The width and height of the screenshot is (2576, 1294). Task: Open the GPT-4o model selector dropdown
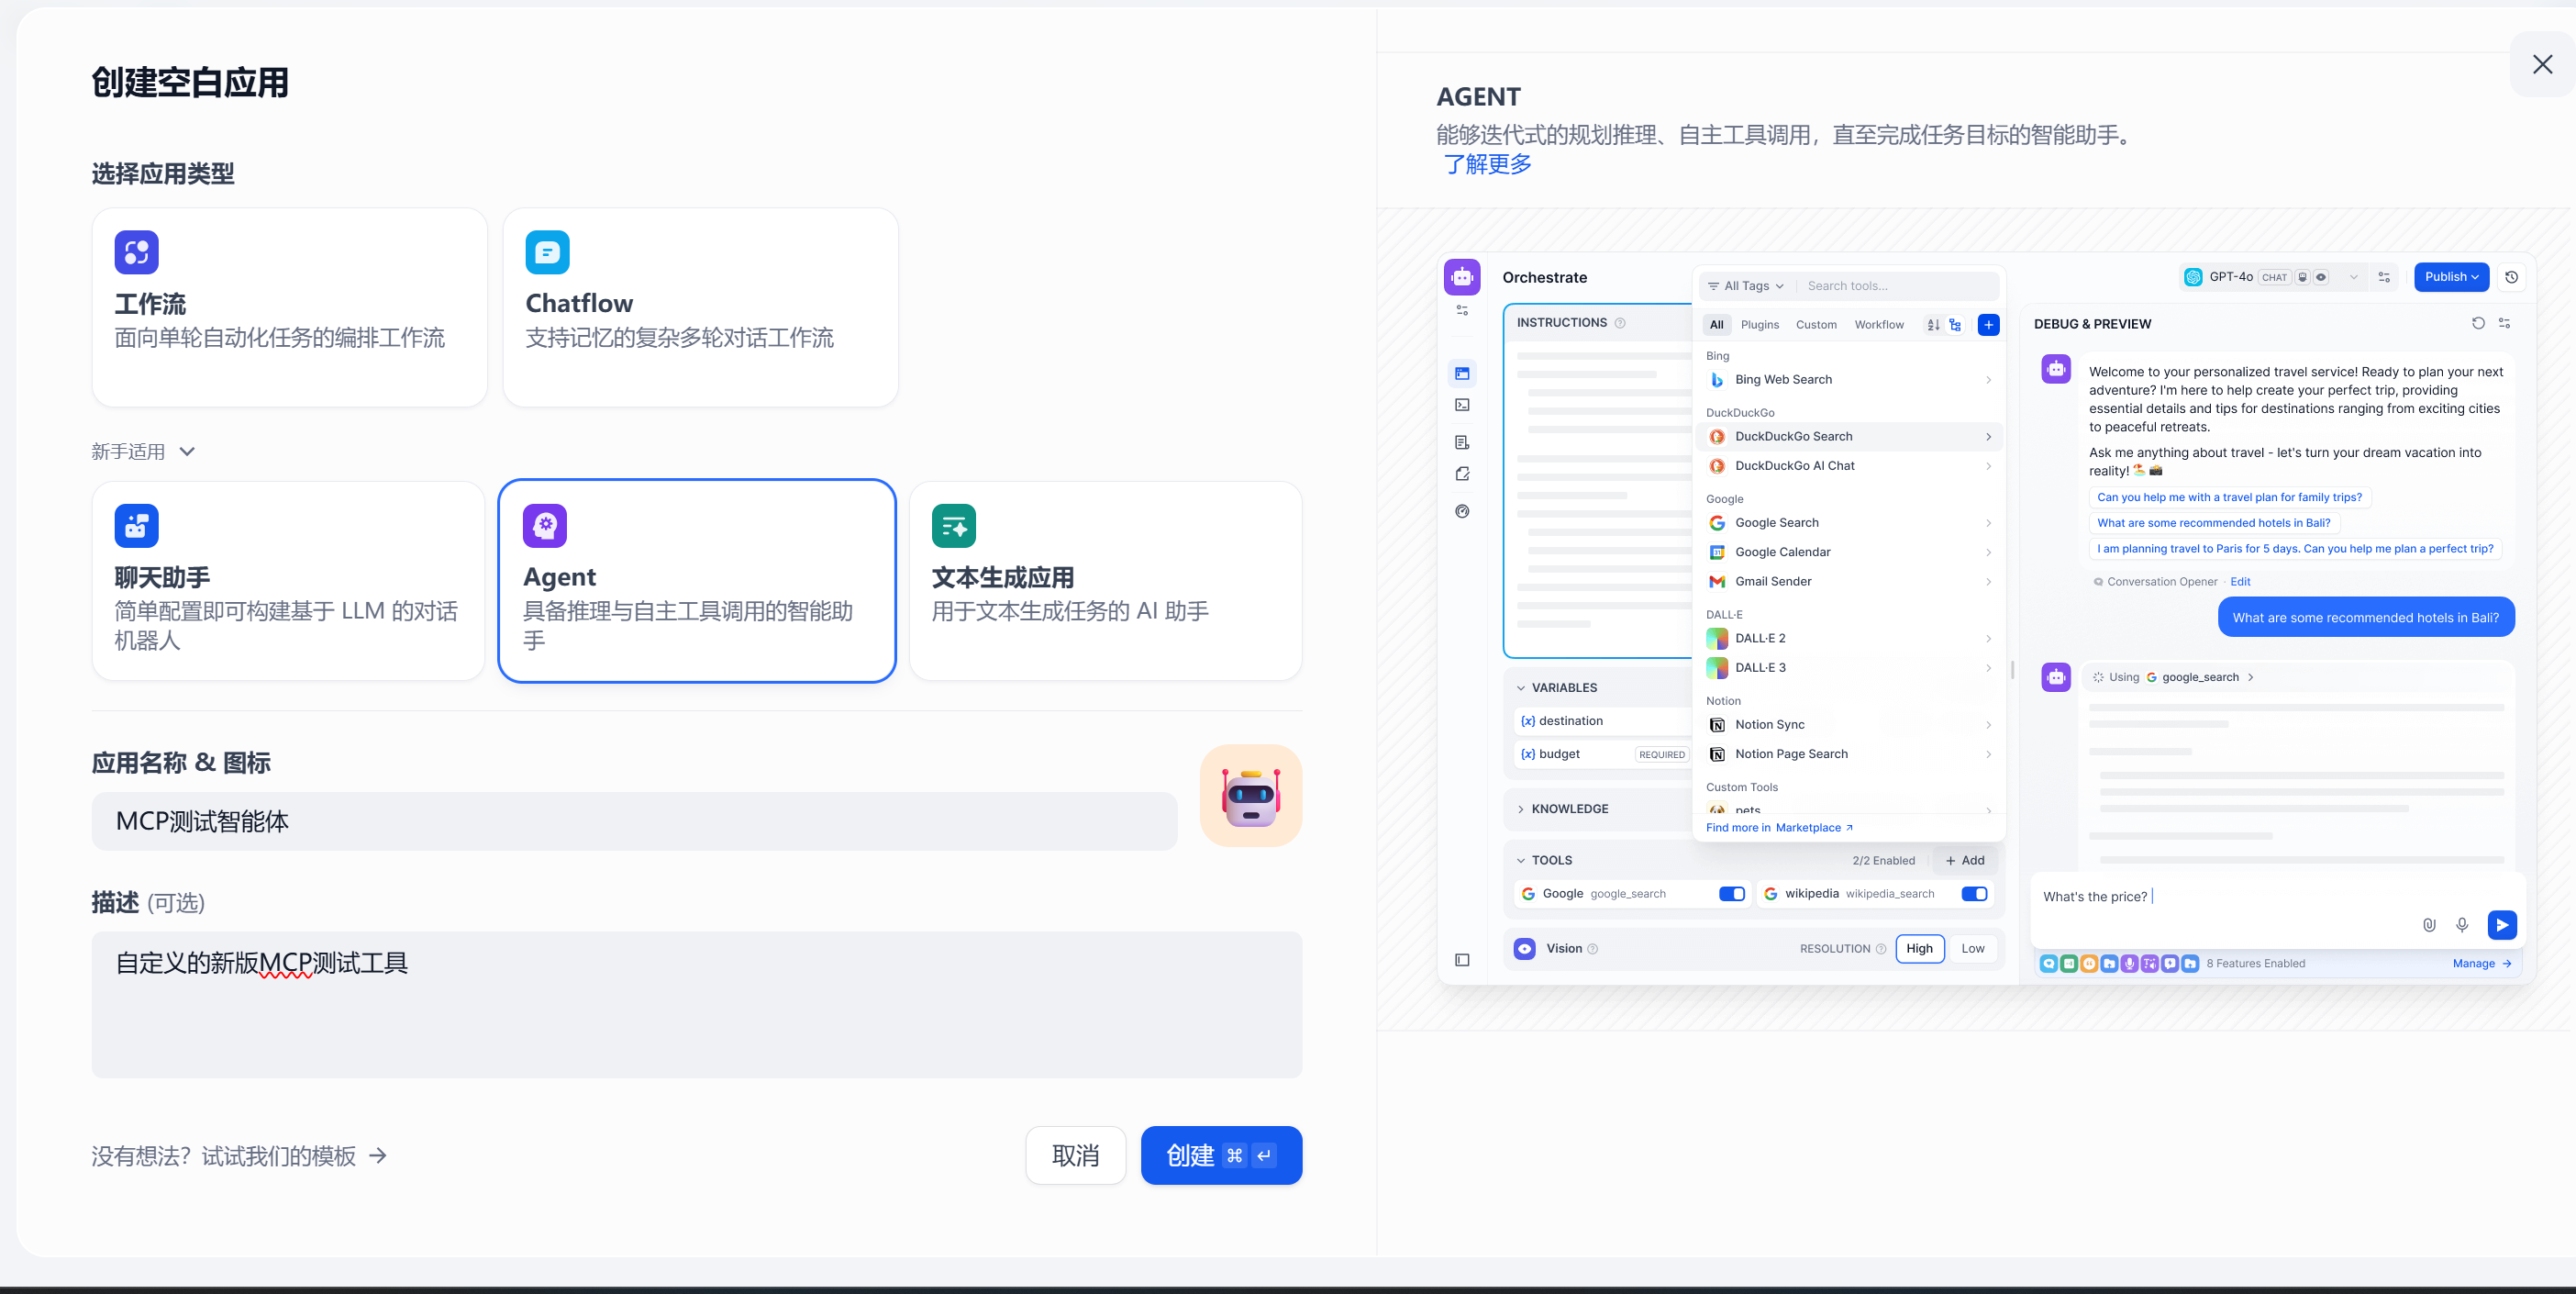point(2271,277)
